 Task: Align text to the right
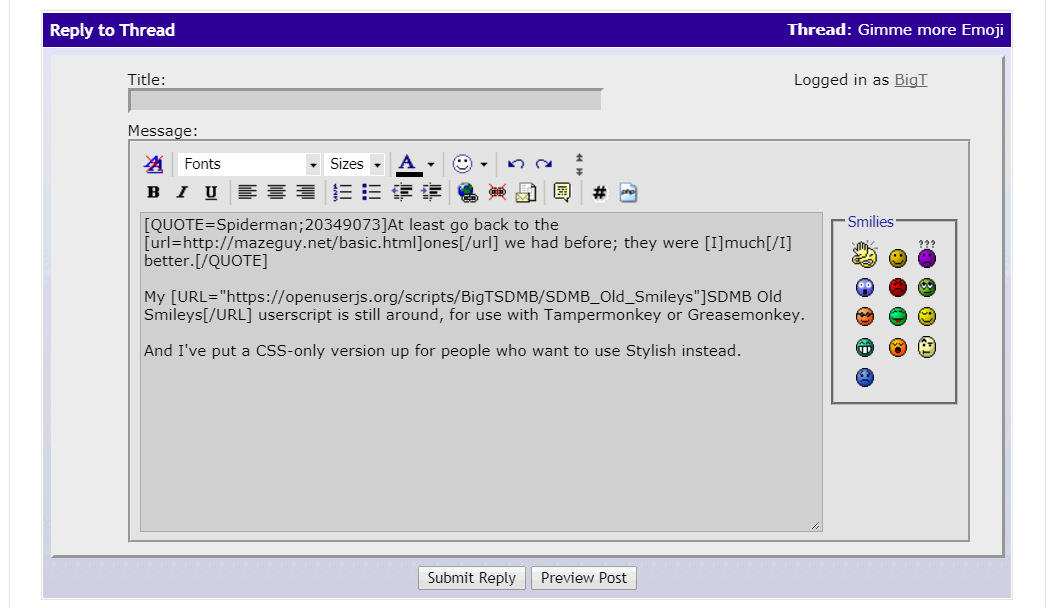click(306, 192)
